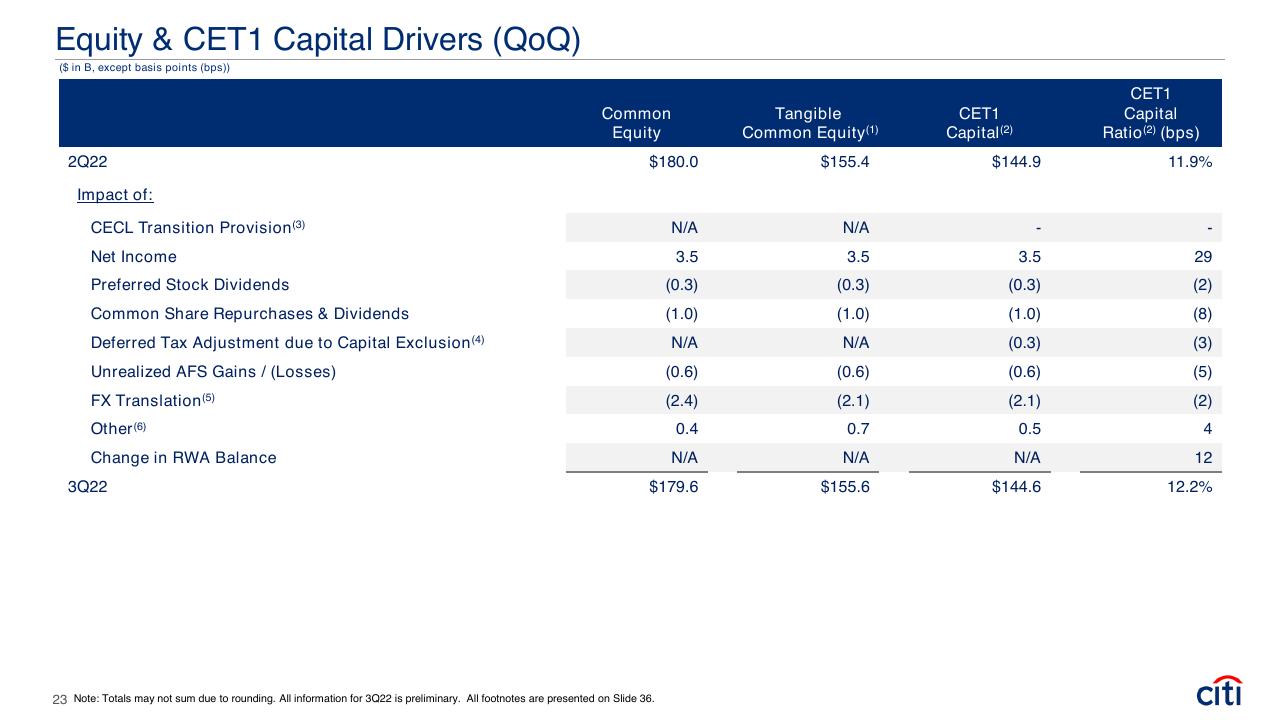This screenshot has height=720, width=1280.
Task: Click the Citi logo
Action: (x=1219, y=690)
